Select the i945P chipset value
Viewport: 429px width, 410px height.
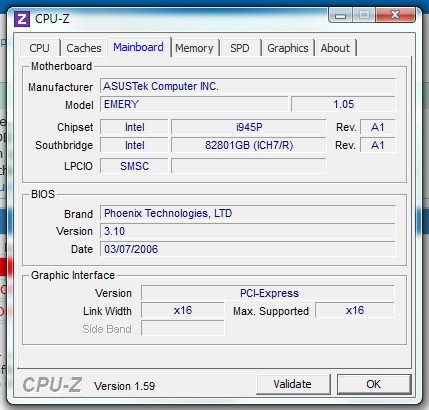(249, 127)
